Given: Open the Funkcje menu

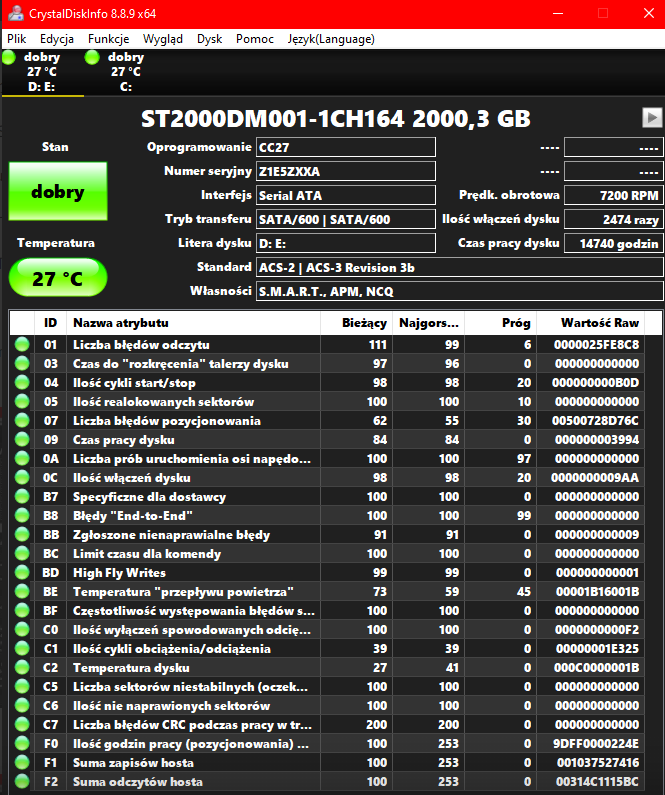Looking at the screenshot, I should pyautogui.click(x=108, y=39).
